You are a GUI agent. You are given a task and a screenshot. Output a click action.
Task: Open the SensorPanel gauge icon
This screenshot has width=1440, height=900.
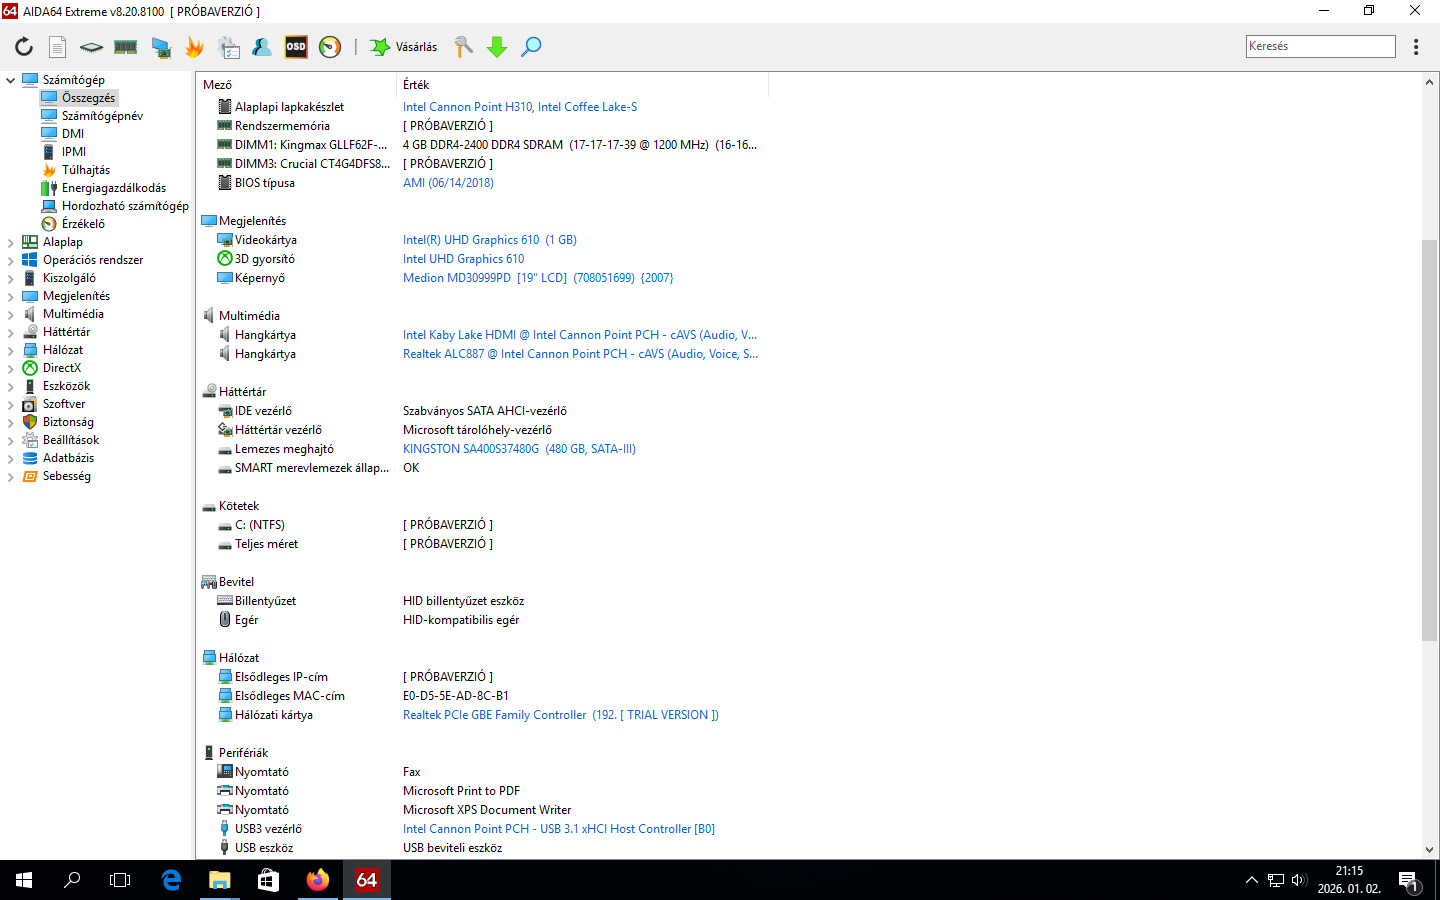click(x=330, y=46)
